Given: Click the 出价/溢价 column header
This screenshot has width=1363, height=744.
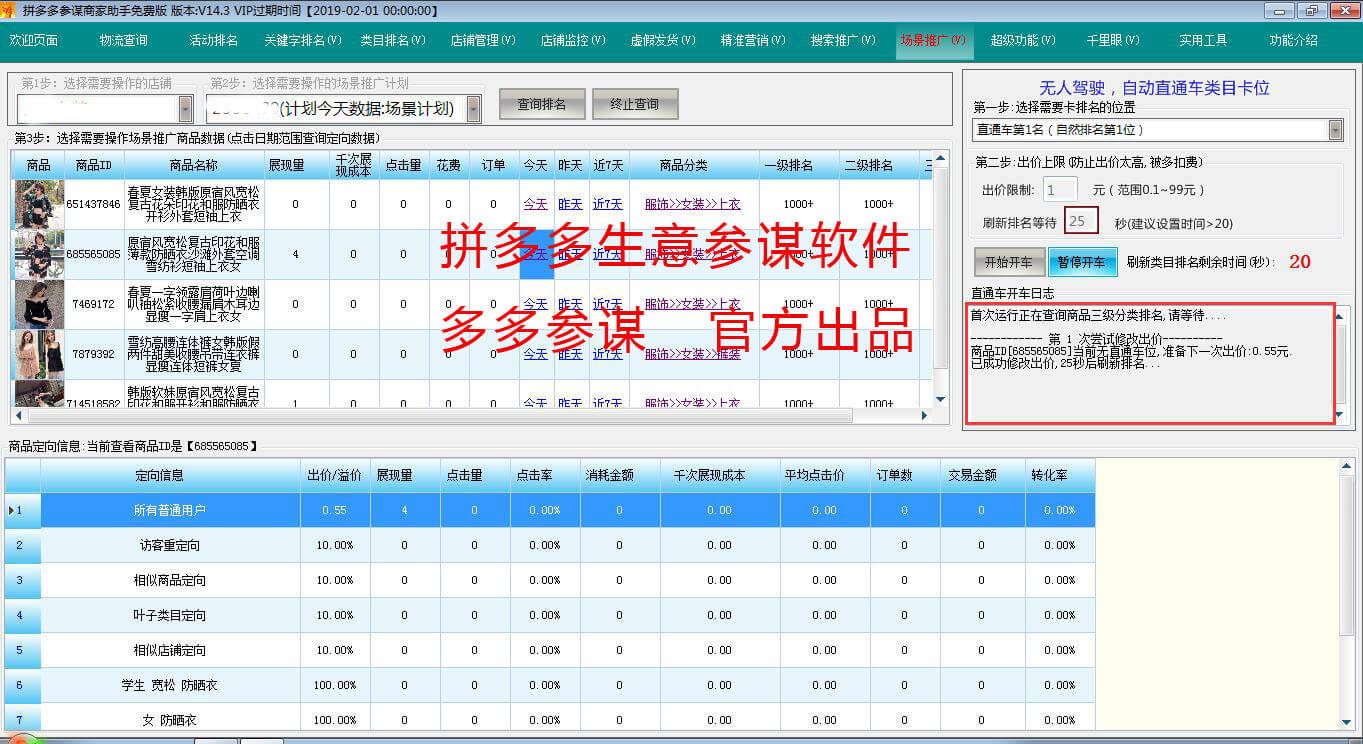Looking at the screenshot, I should point(335,475).
